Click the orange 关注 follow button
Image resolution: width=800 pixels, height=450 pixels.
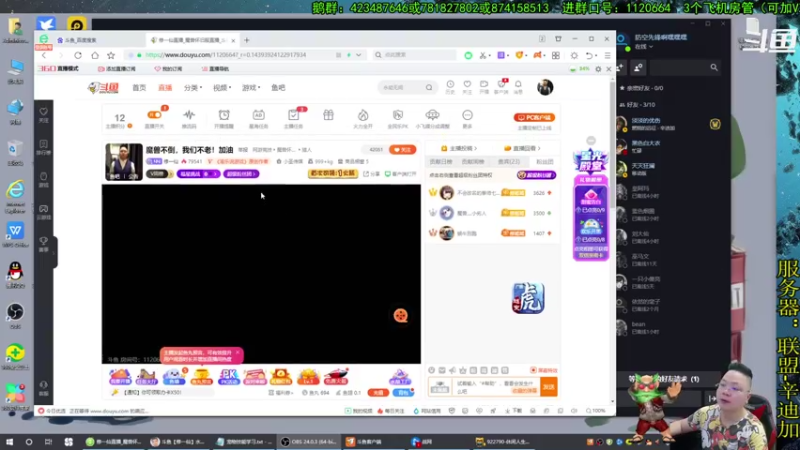(x=403, y=149)
